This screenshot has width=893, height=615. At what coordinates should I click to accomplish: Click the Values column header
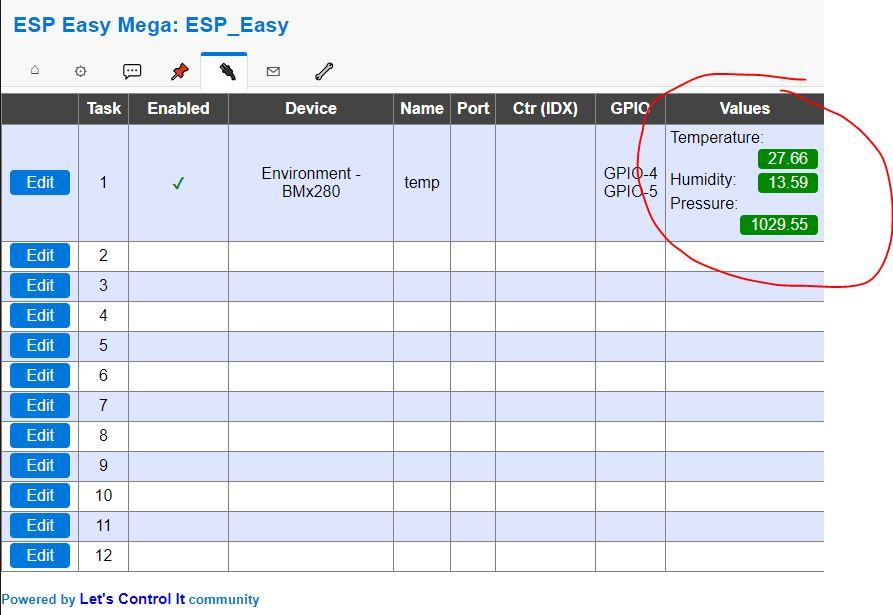pyautogui.click(x=744, y=108)
